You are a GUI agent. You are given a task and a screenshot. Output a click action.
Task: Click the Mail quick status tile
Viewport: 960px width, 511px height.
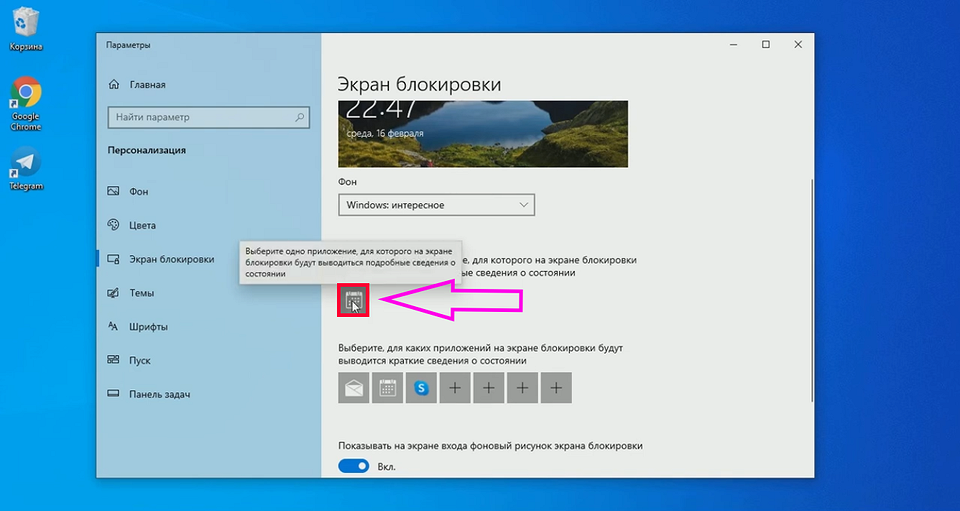tap(353, 388)
